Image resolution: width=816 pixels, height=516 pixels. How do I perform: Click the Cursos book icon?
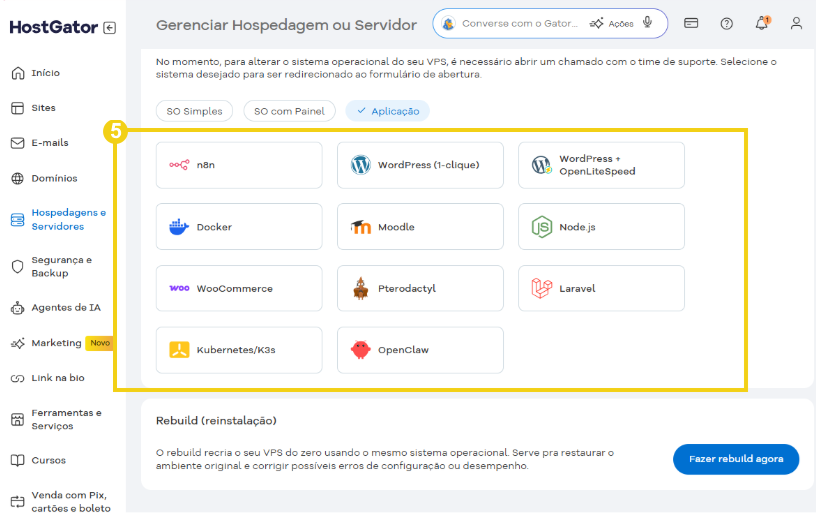click(18, 460)
